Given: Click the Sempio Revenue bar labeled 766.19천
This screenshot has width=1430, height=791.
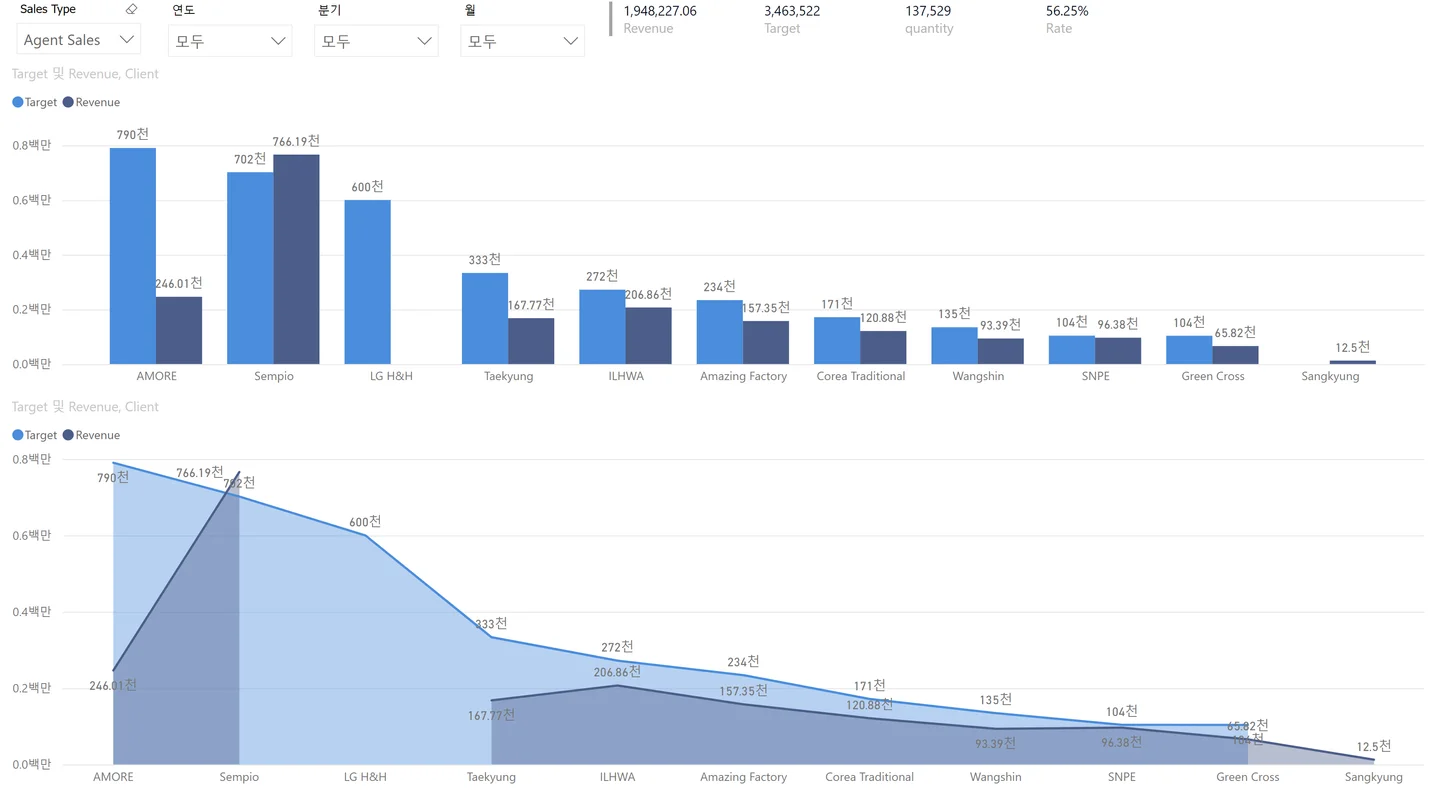Looking at the screenshot, I should [x=296, y=259].
